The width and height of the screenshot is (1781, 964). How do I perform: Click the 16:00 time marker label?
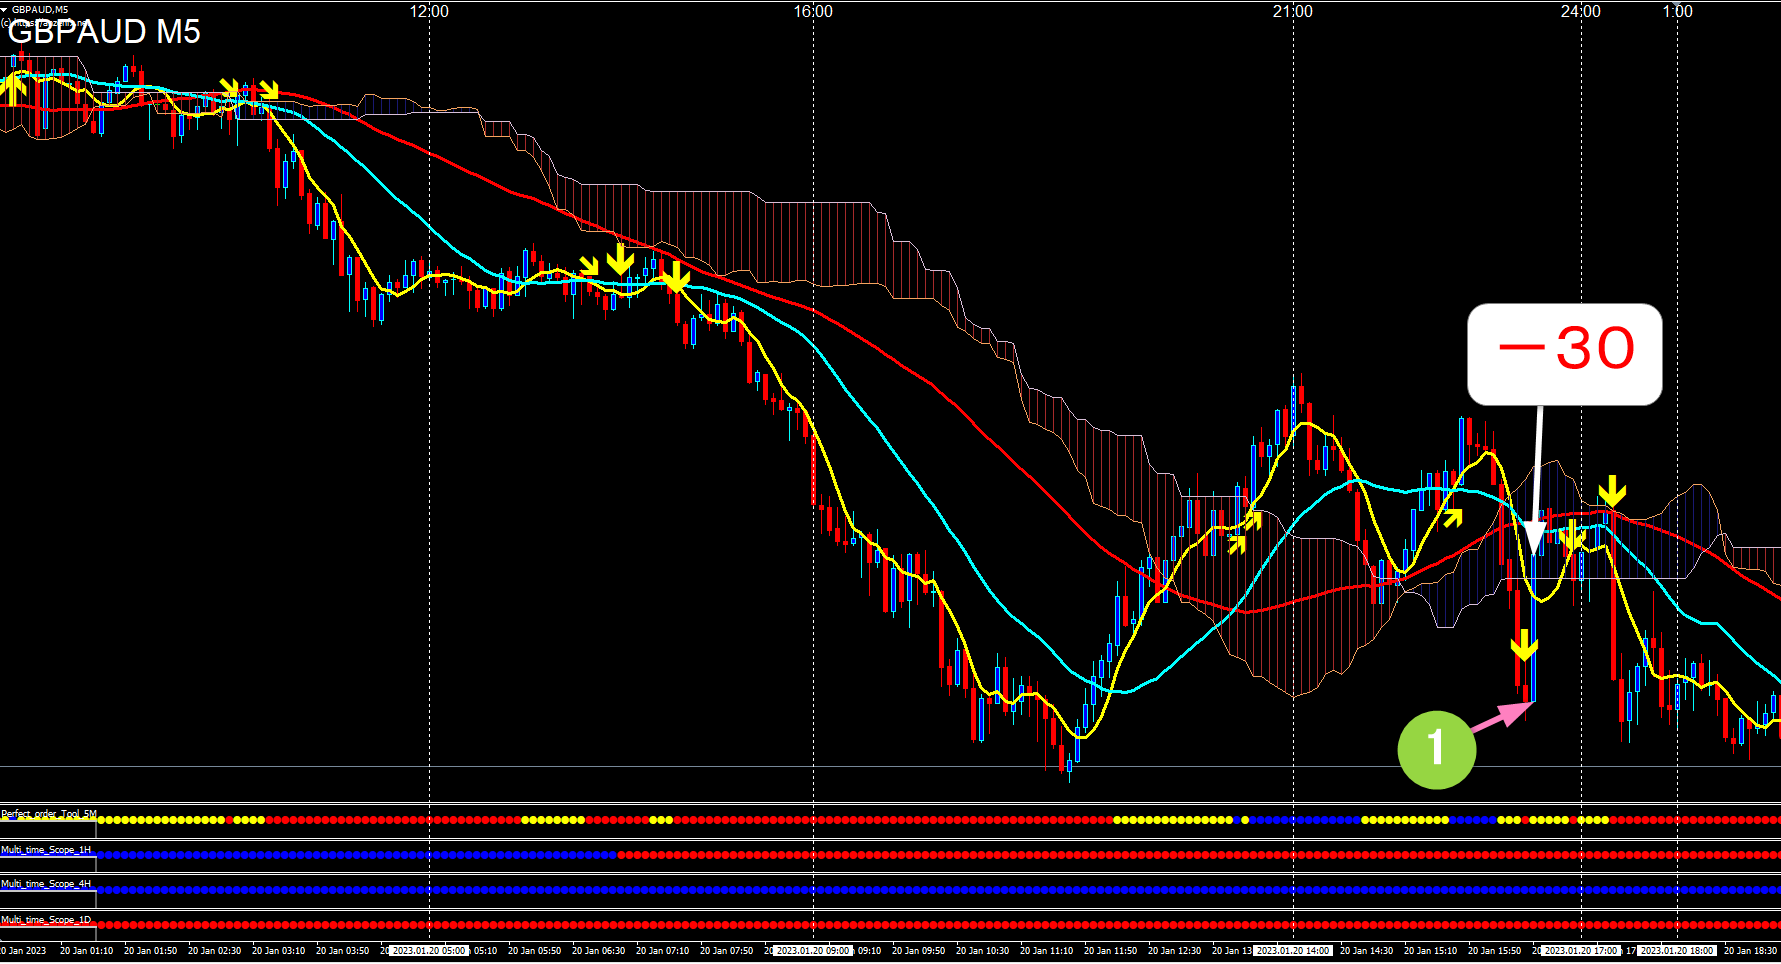point(813,11)
